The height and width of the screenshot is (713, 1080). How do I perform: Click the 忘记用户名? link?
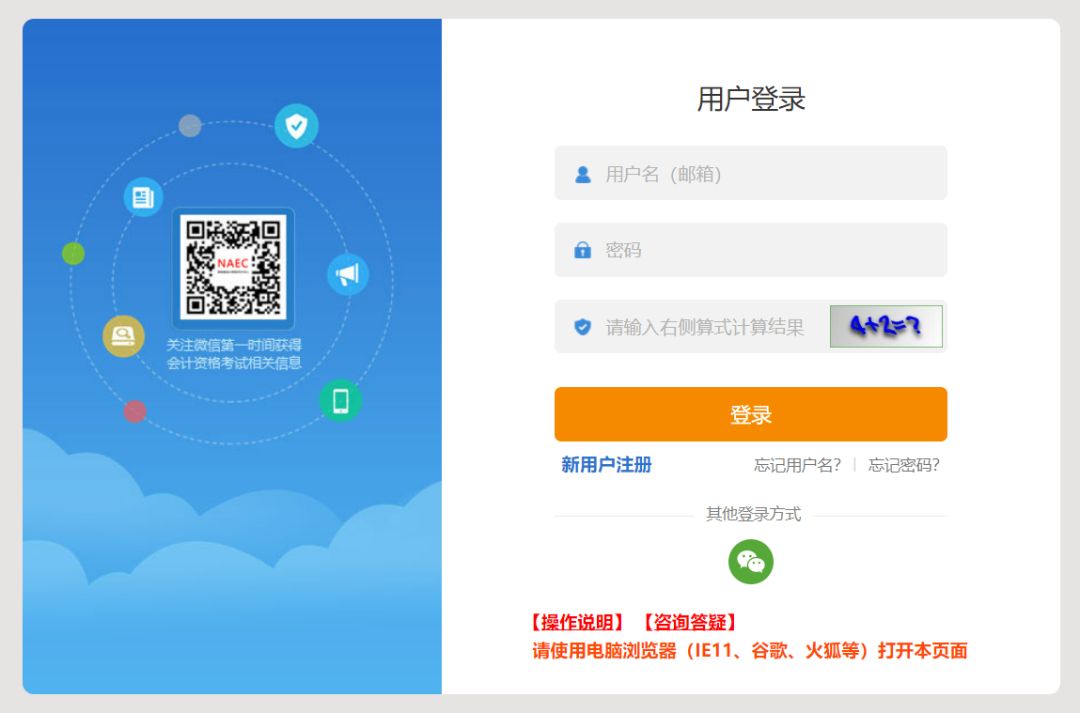tap(797, 465)
